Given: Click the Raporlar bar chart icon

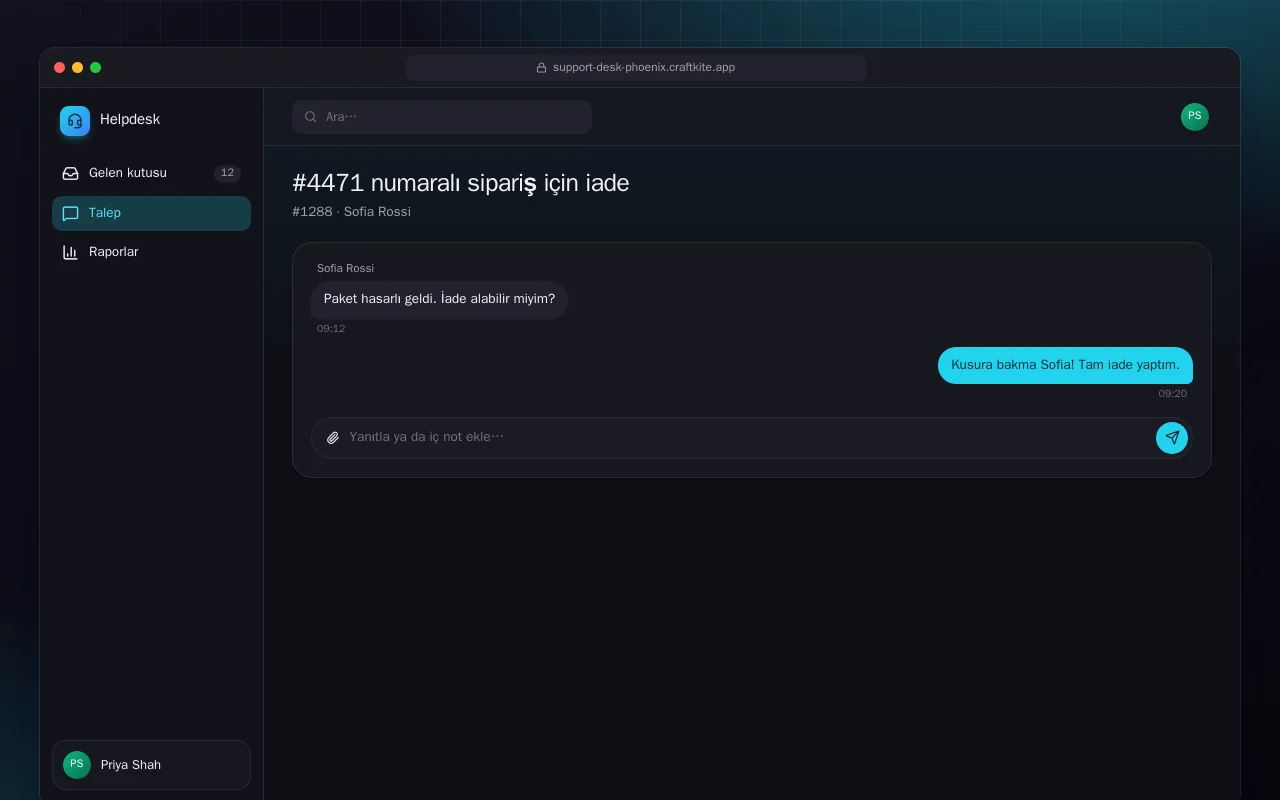Looking at the screenshot, I should pyautogui.click(x=70, y=252).
